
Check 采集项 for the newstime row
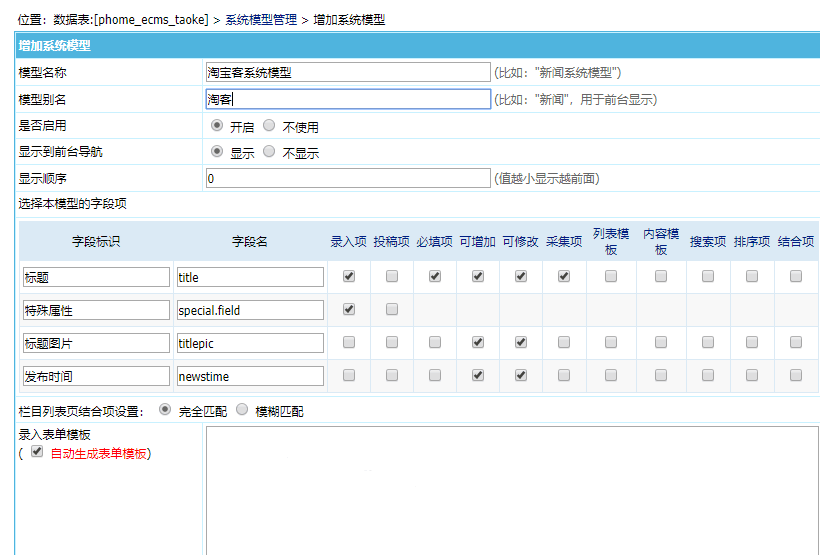click(564, 375)
